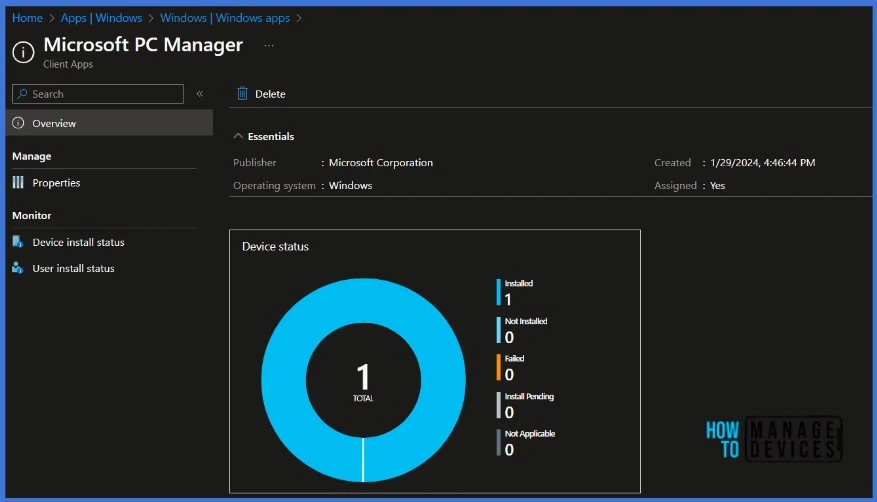The height and width of the screenshot is (502, 877).
Task: Open Properties under Manage
Action: (56, 183)
